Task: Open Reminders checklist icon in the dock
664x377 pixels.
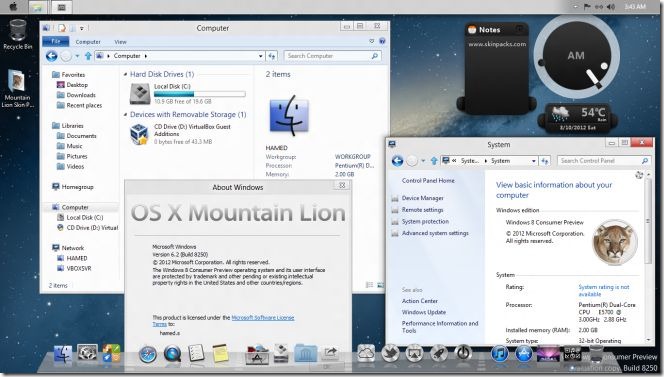Action: tap(196, 353)
